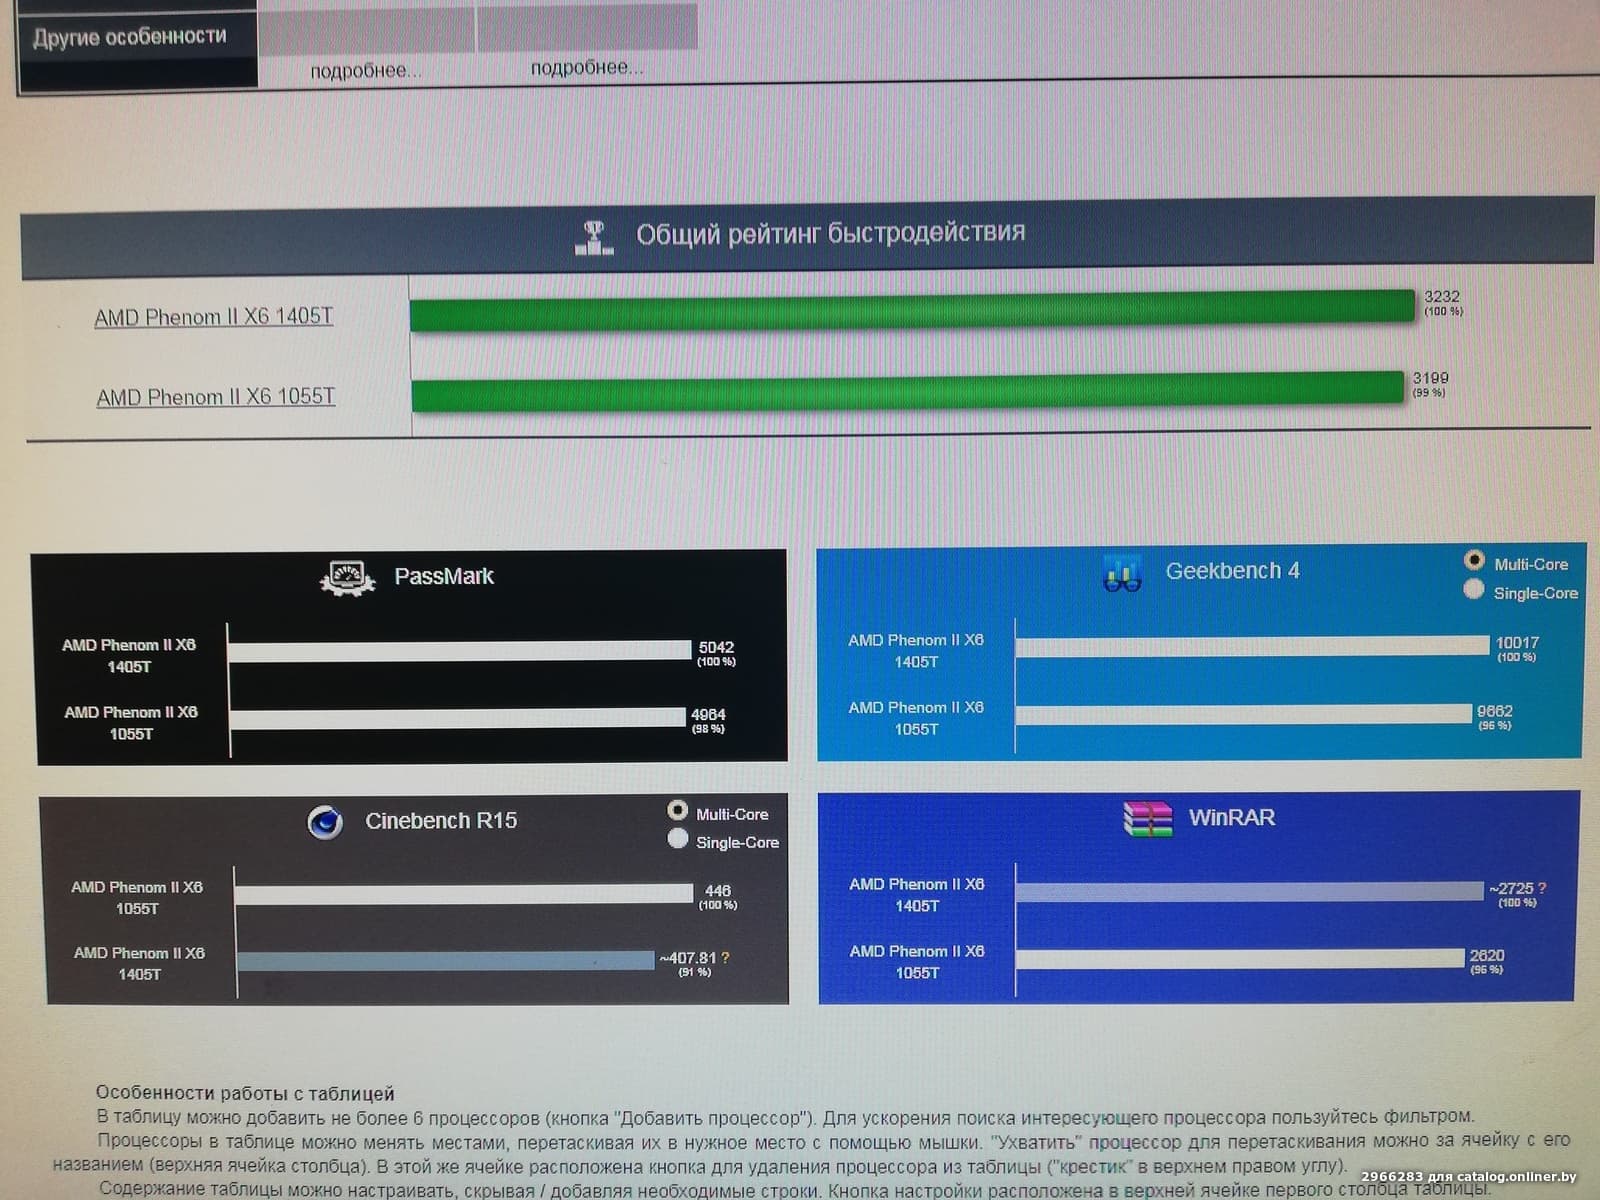Open the AMD Phenom II X6 1055T link
The width and height of the screenshot is (1600, 1200).
(x=216, y=397)
